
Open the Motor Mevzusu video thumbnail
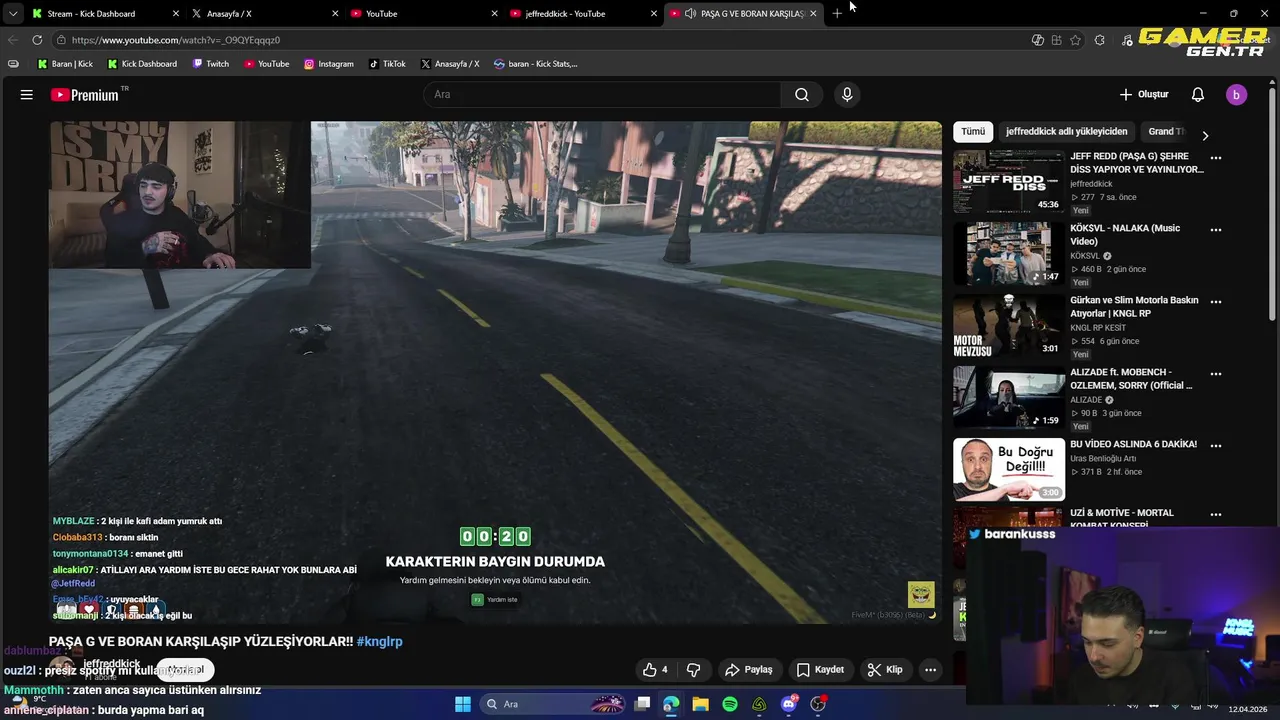pos(1009,326)
